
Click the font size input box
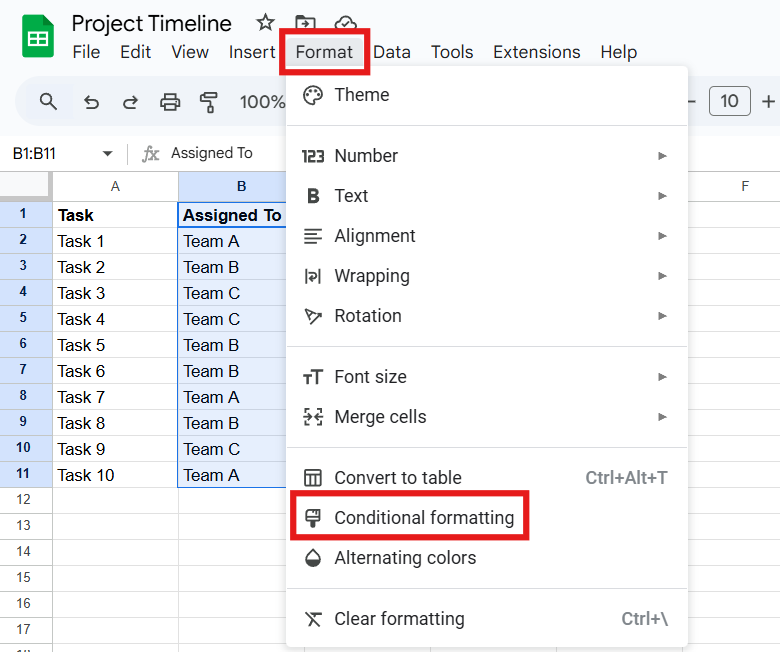pos(729,101)
